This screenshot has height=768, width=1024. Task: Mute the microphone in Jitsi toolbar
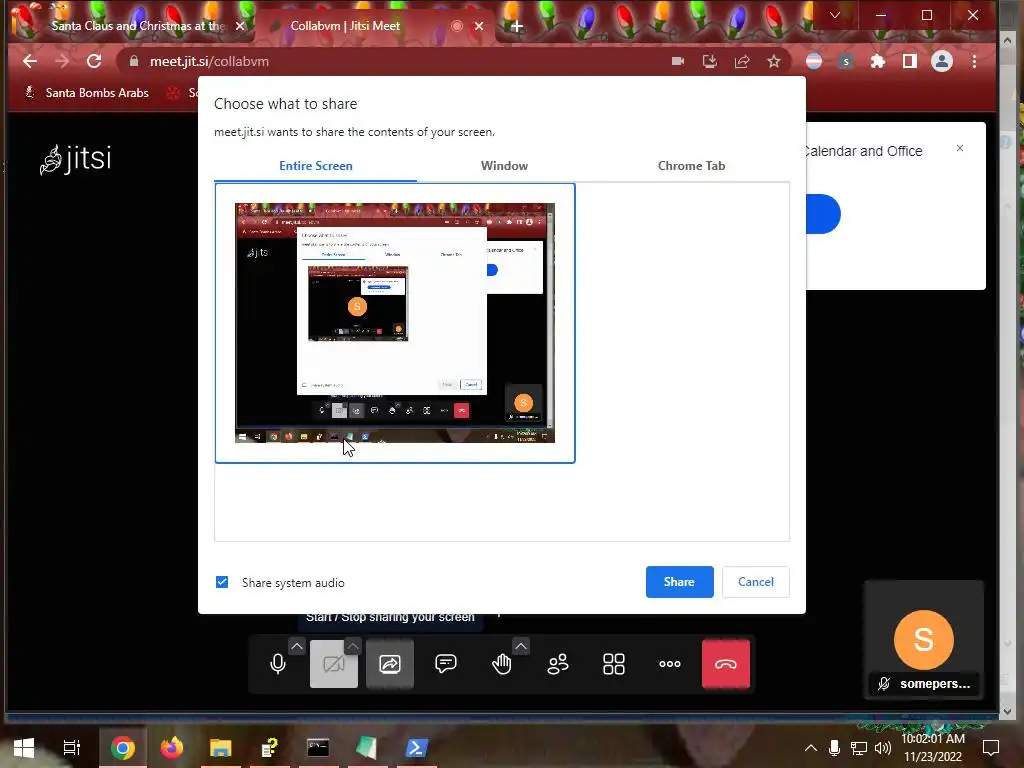coord(278,664)
